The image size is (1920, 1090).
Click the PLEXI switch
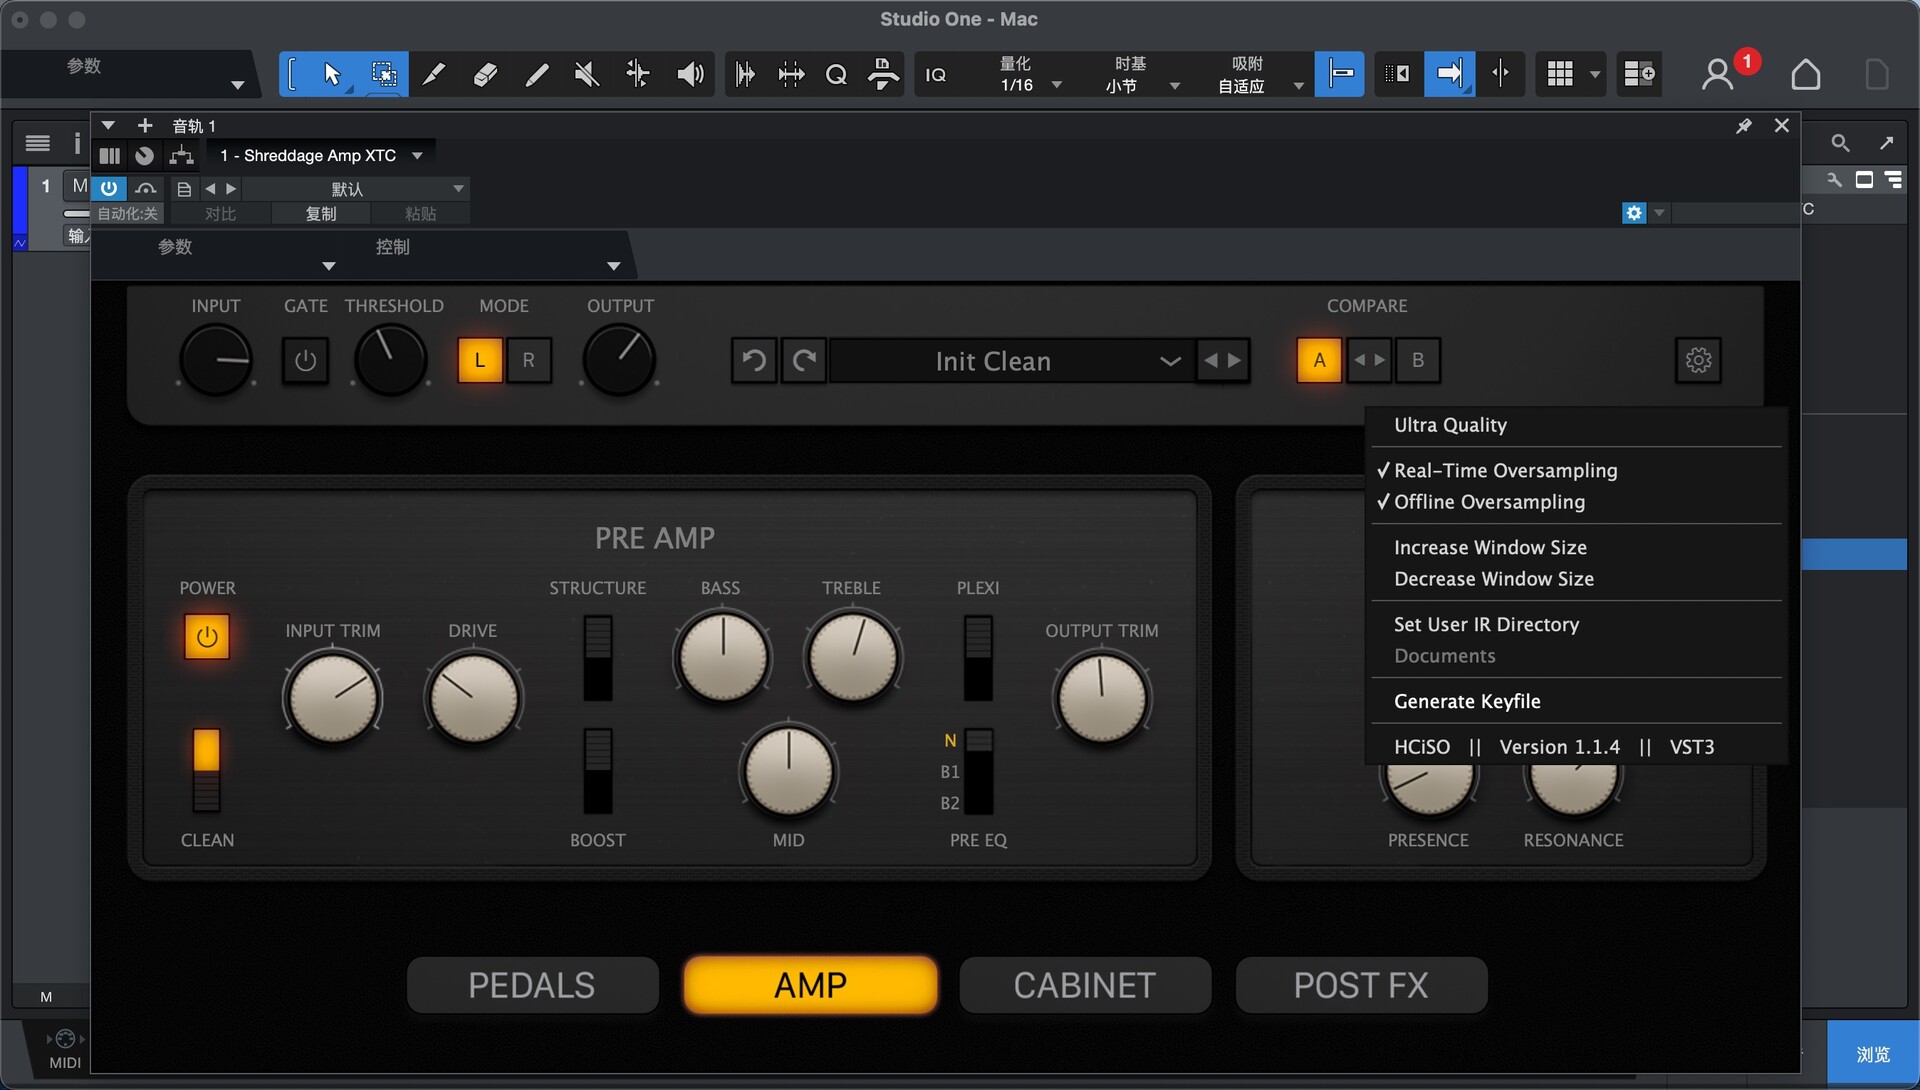click(978, 658)
